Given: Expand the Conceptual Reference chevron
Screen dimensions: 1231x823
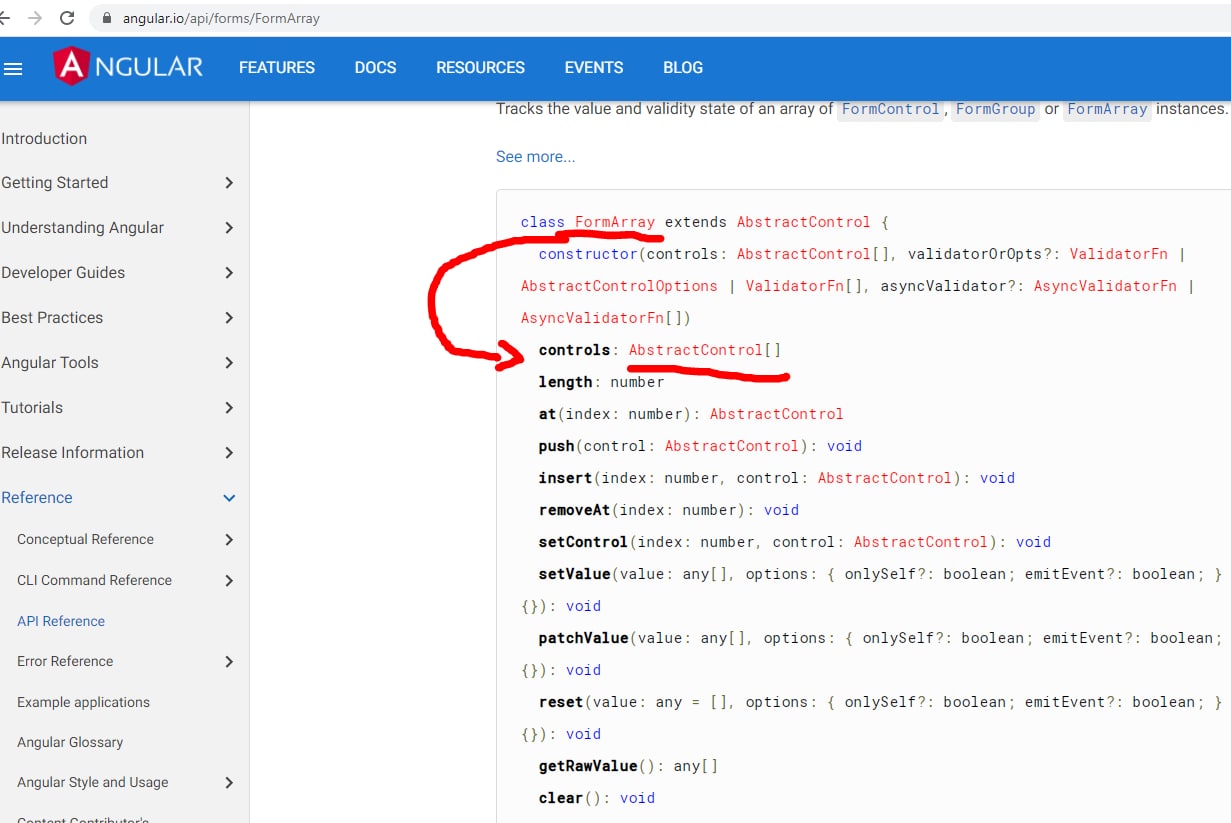Looking at the screenshot, I should [229, 540].
